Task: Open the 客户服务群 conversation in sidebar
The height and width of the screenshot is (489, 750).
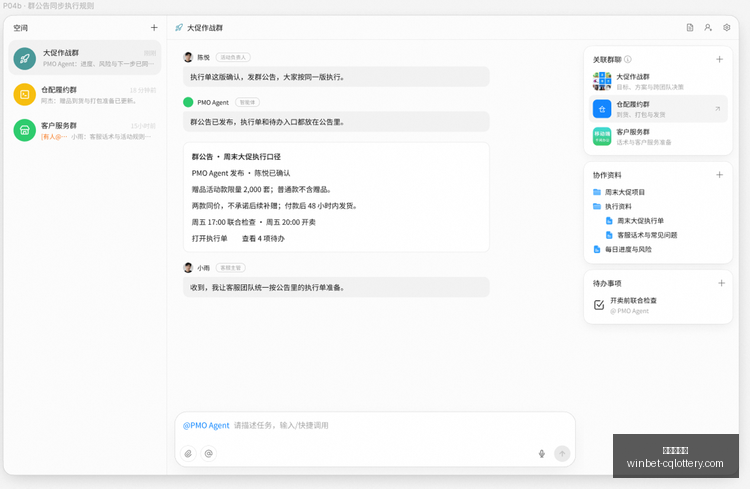Action: tap(85, 130)
